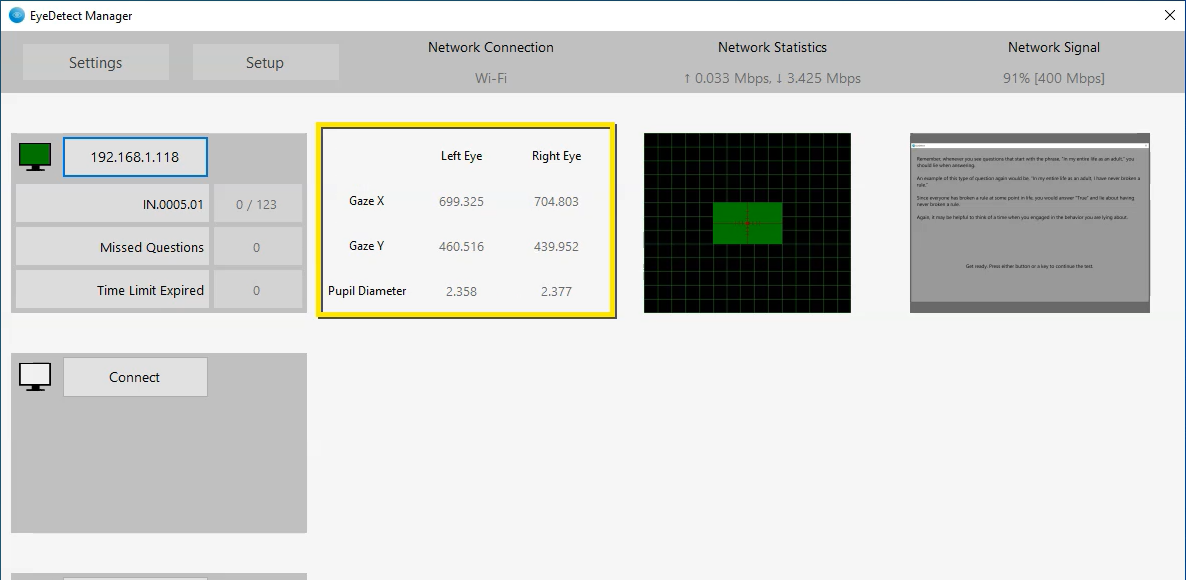Click the Right Eye pupil diameter 2.377
Screen dimensions: 1186x580
coord(556,291)
